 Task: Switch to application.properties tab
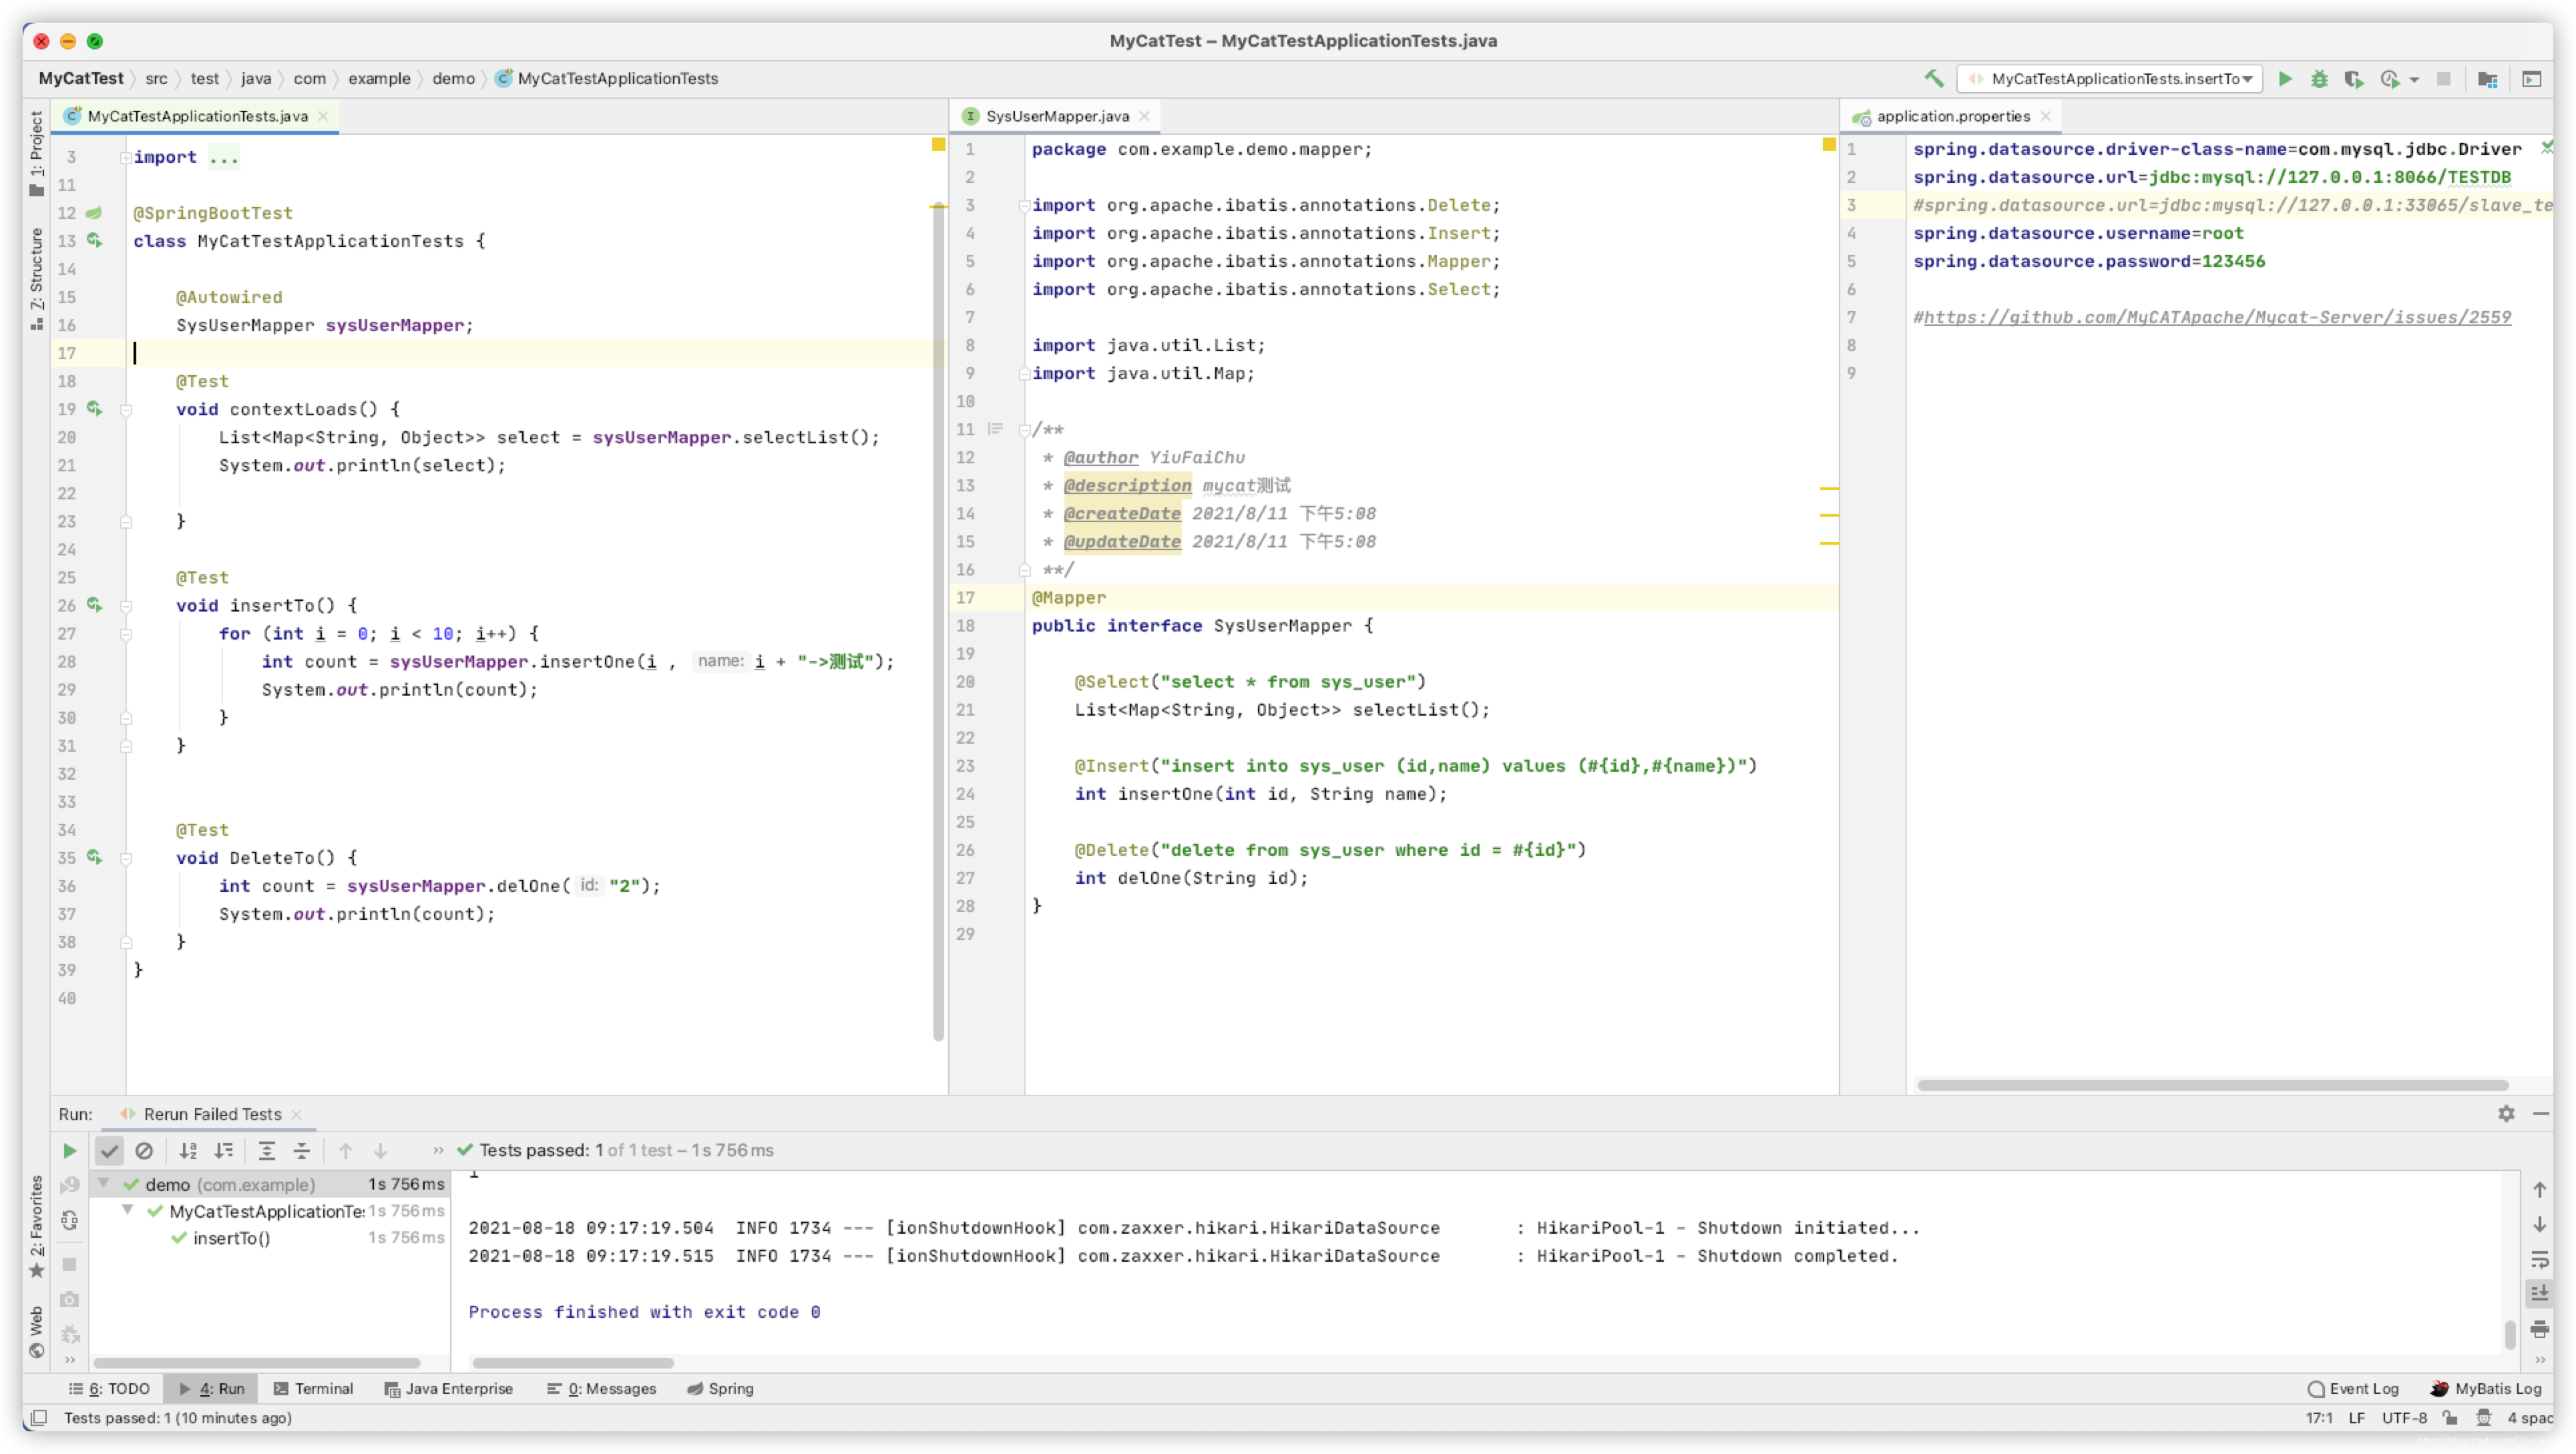pos(1952,116)
